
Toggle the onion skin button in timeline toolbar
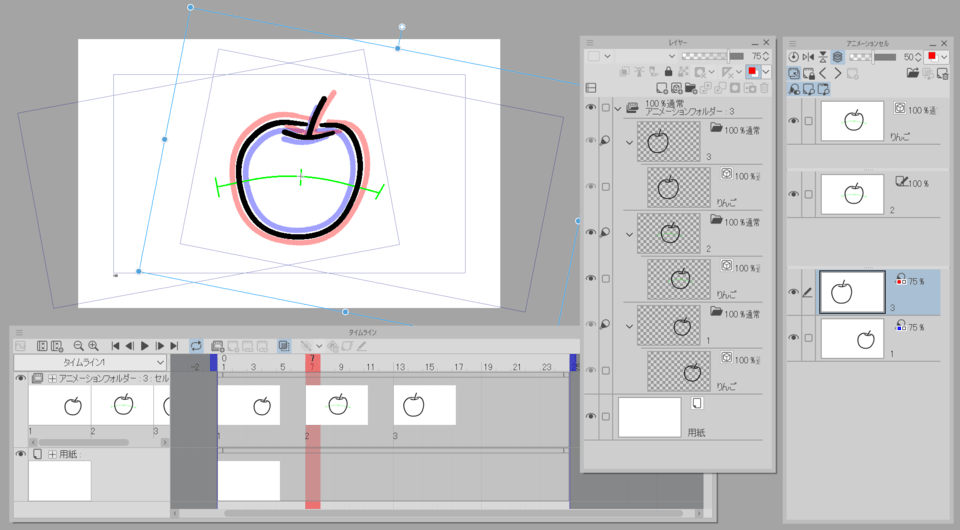(283, 346)
